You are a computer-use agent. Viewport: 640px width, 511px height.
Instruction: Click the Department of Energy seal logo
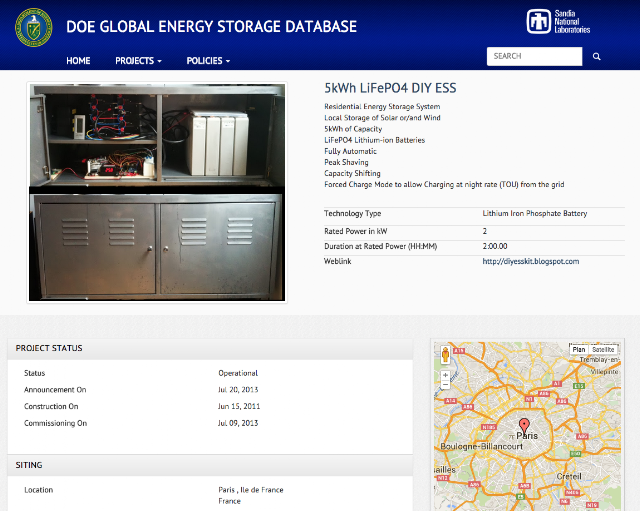[33, 27]
